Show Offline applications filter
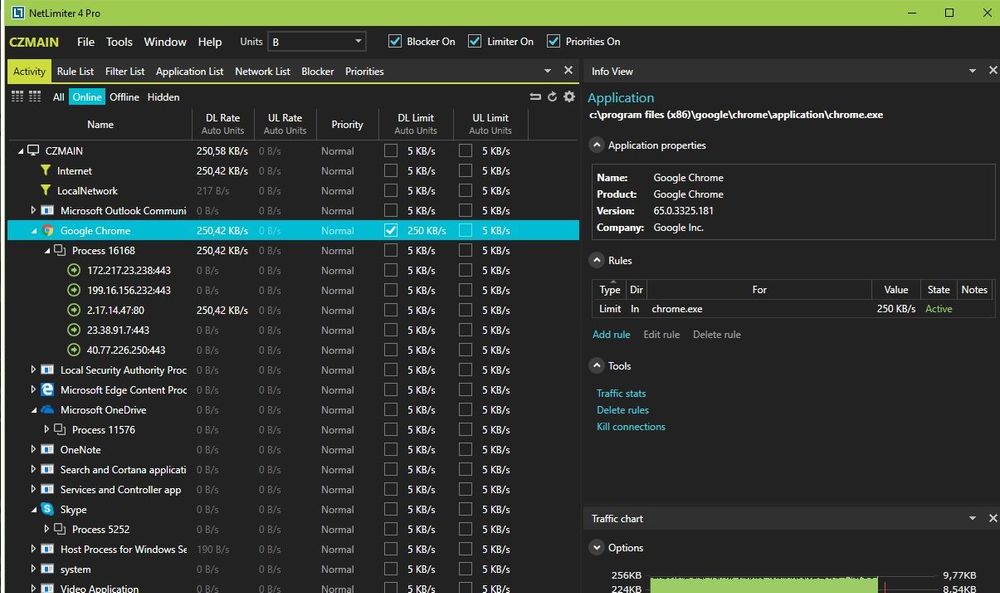Image resolution: width=1000 pixels, height=593 pixels. click(x=124, y=97)
